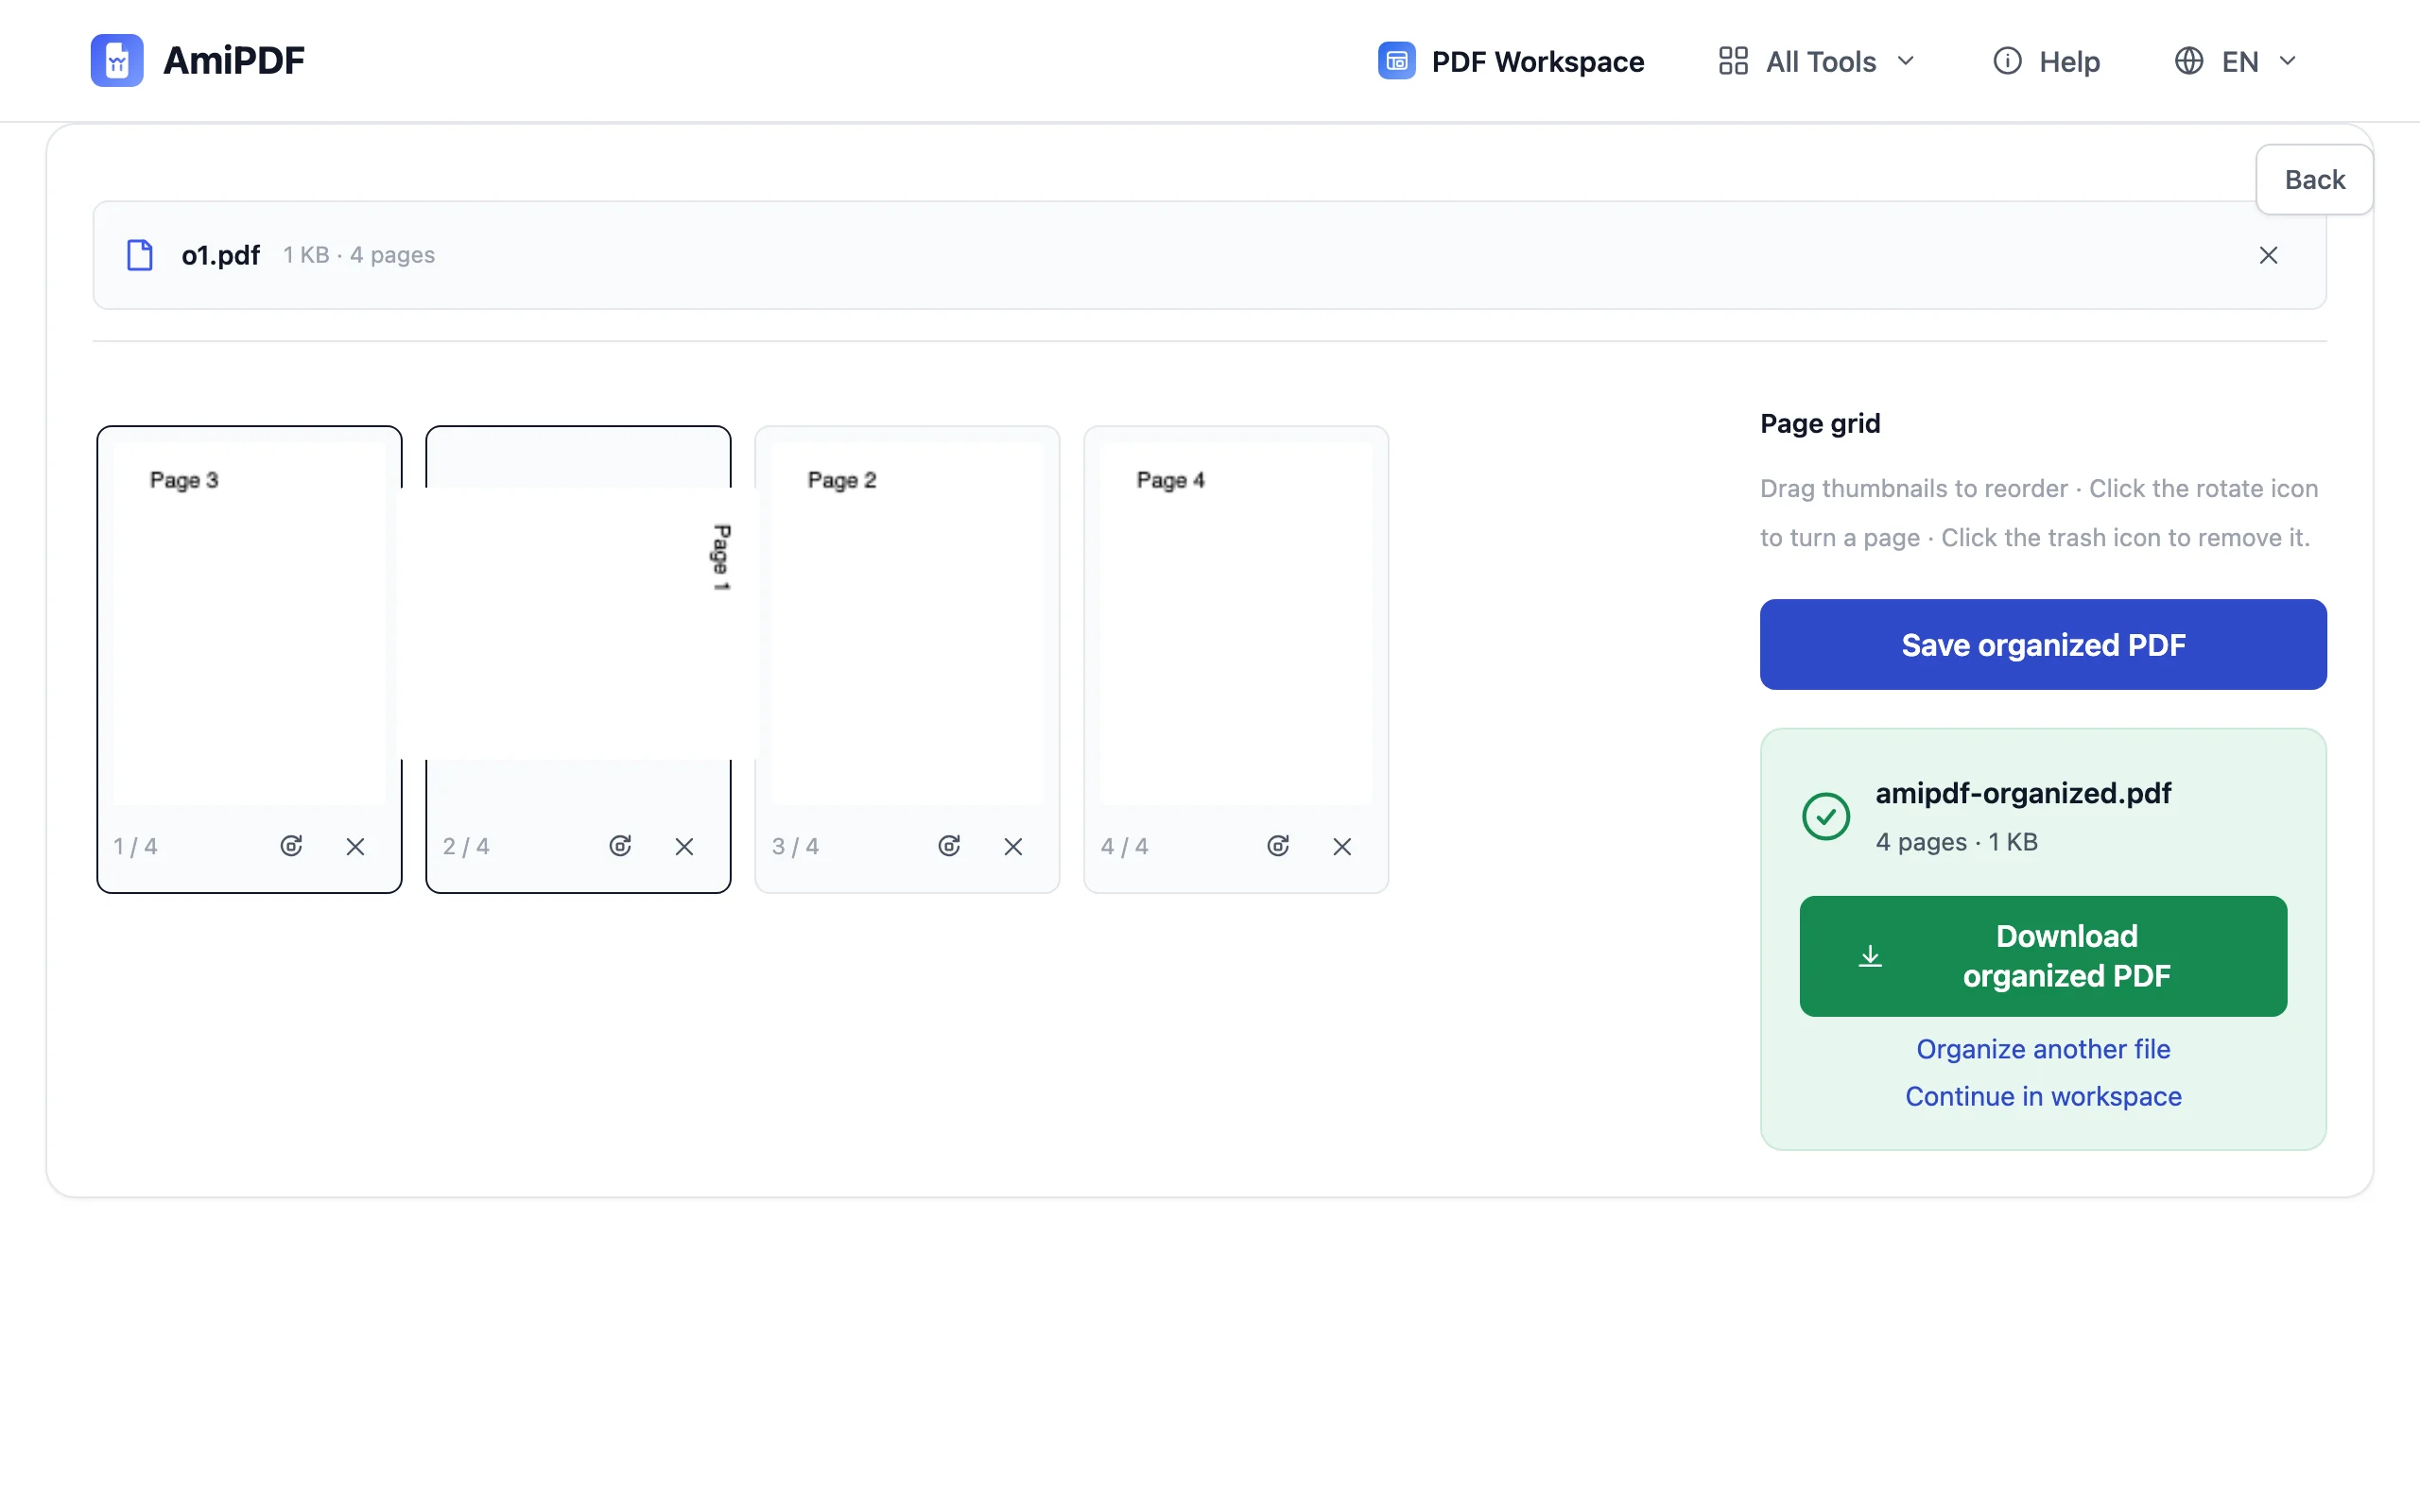
Task: Click the '1 / 4' page counter
Action: click(135, 847)
